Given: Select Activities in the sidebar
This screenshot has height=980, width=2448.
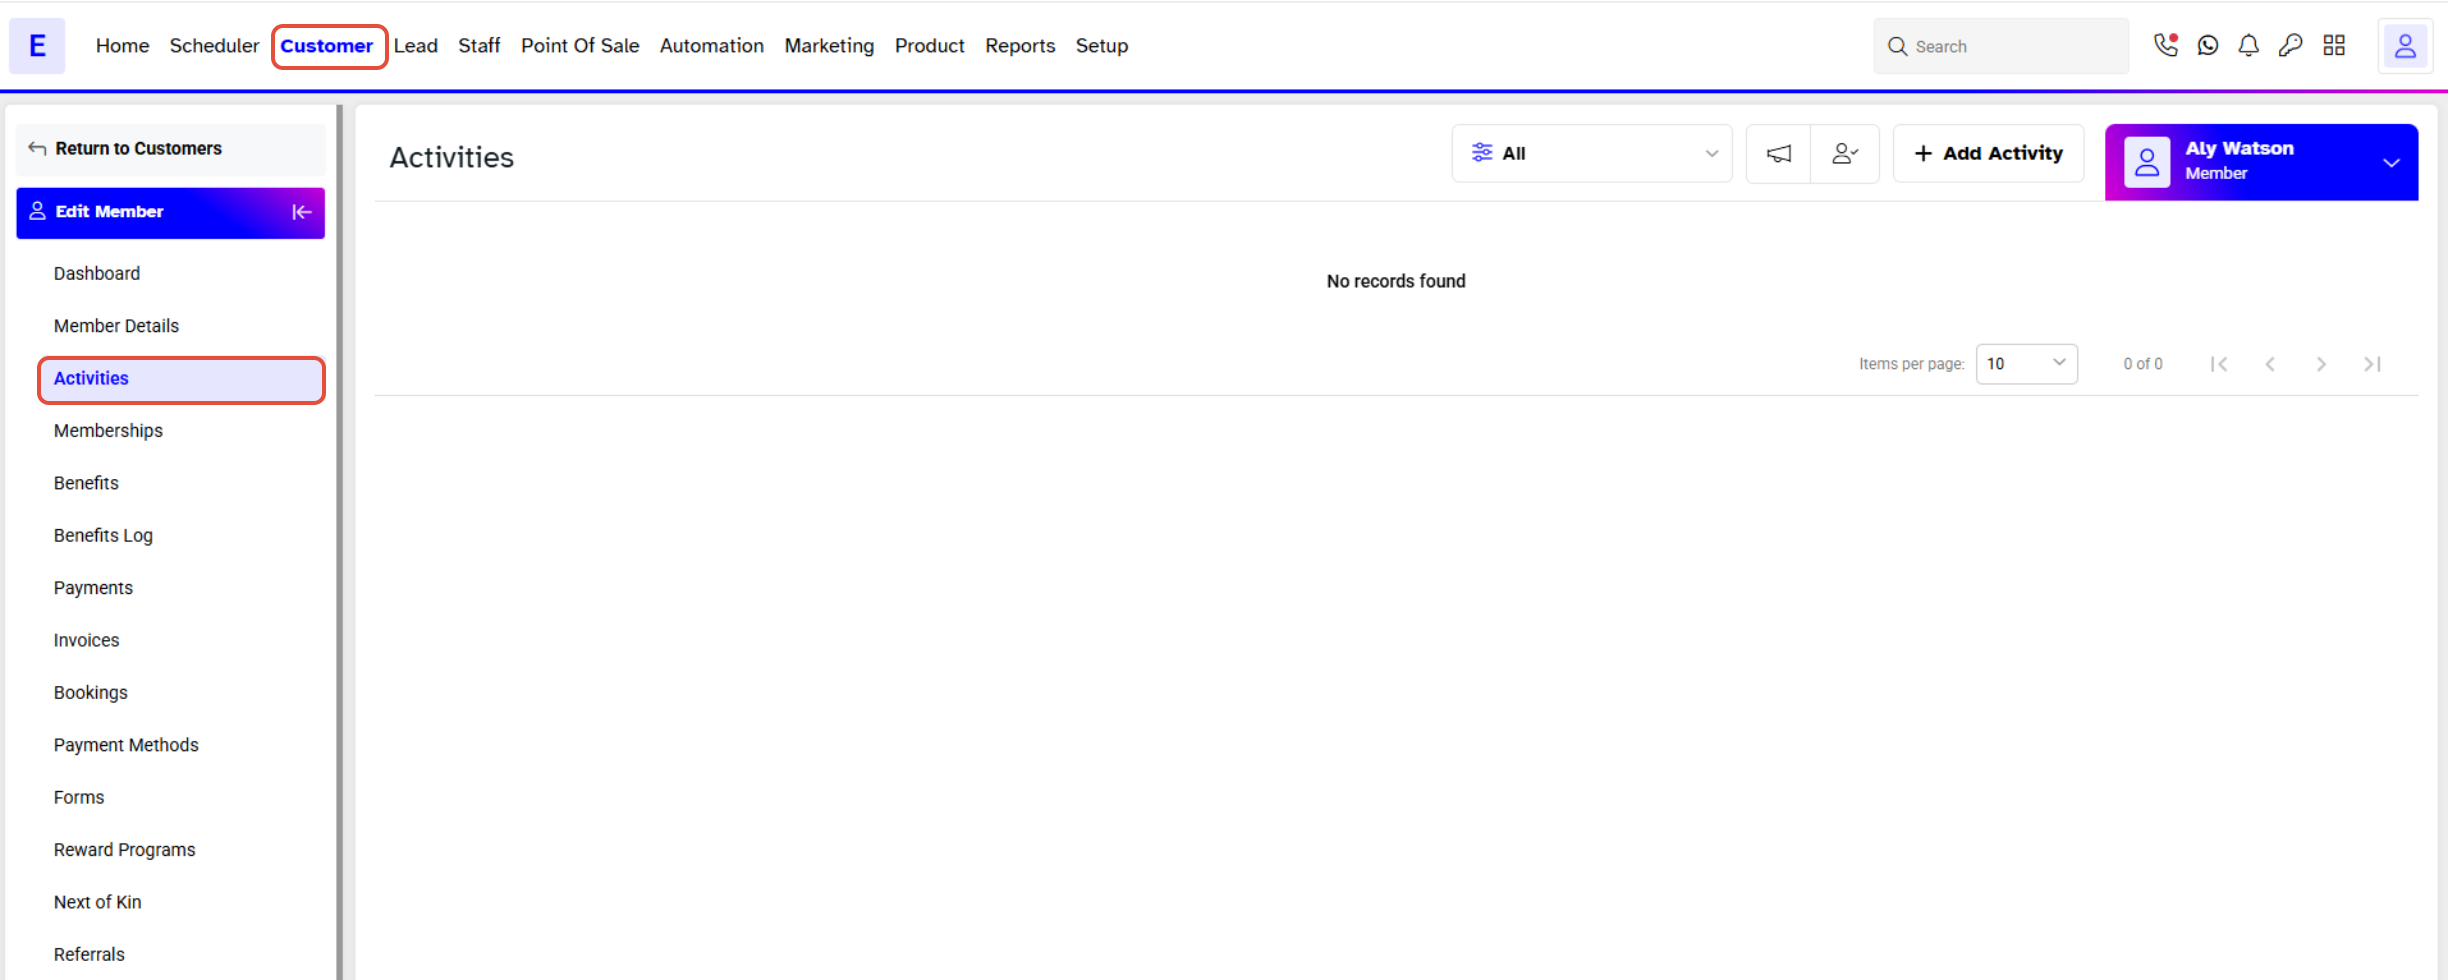Looking at the screenshot, I should pos(181,380).
